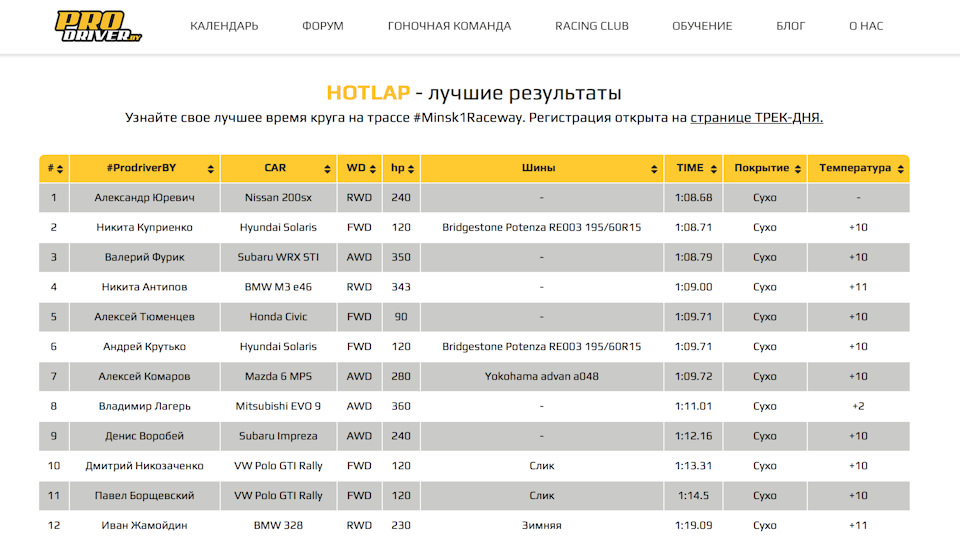Screen dimensions: 960x556
Task: Click the Subaru Impreza cell
Action: click(278, 436)
